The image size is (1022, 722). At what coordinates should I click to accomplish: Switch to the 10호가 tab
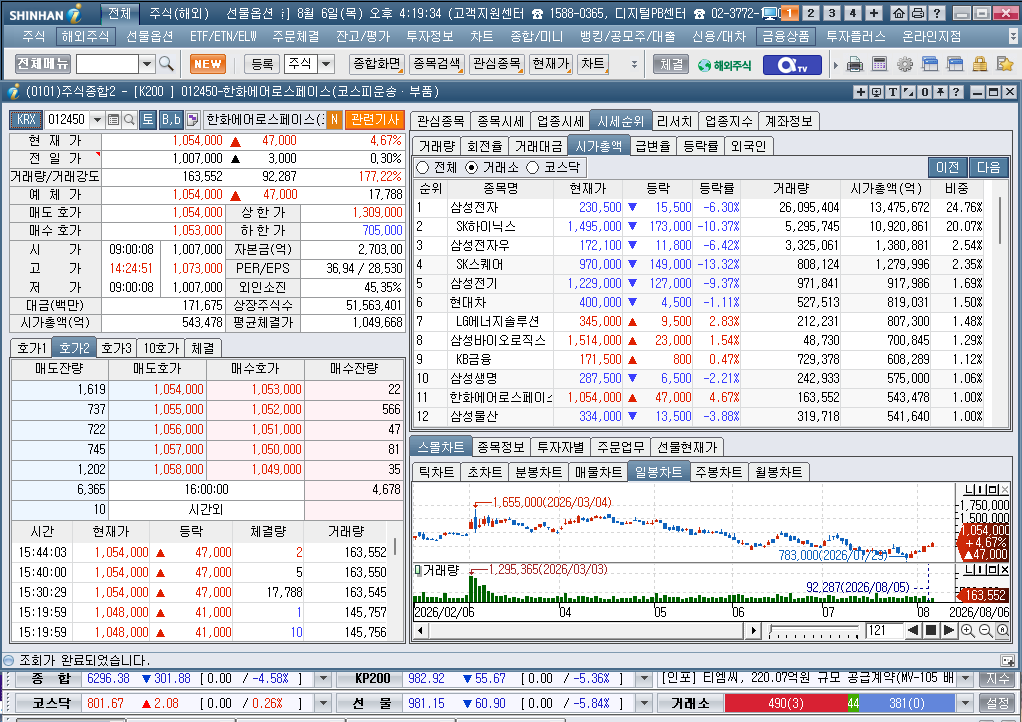(x=160, y=348)
